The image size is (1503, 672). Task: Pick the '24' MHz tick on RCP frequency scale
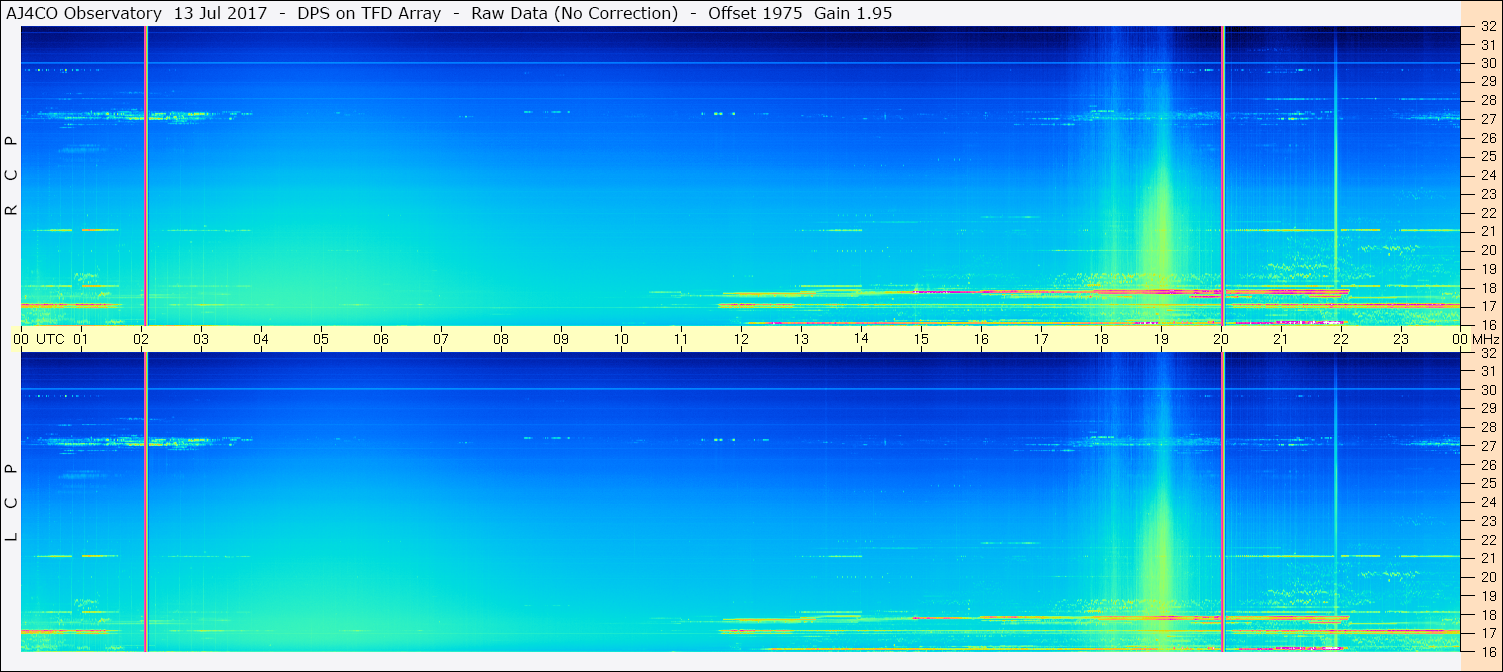[1488, 175]
